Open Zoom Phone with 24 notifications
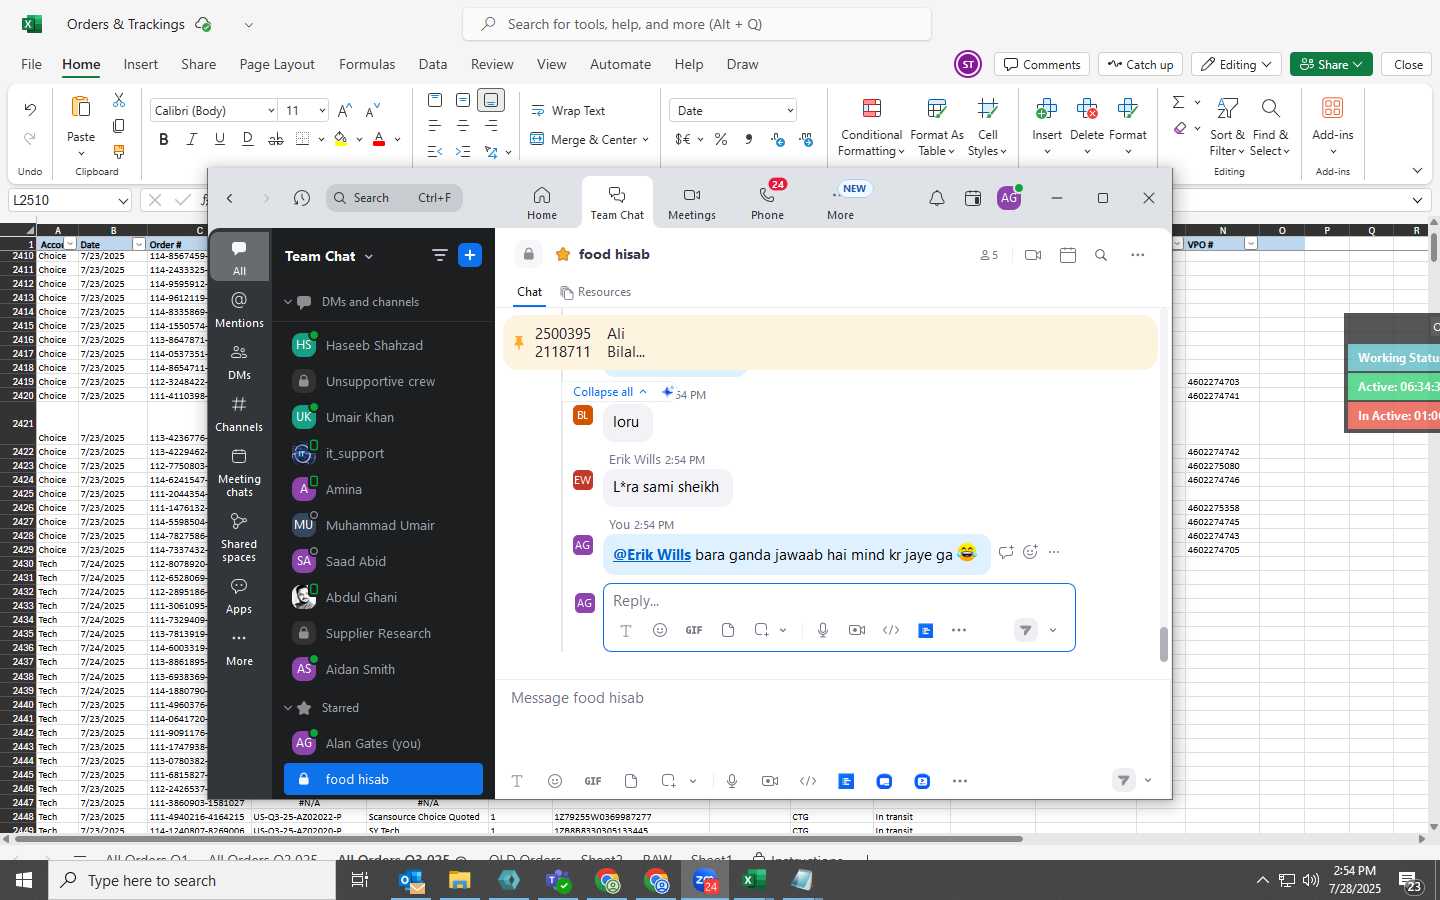This screenshot has height=900, width=1440. coord(767,203)
